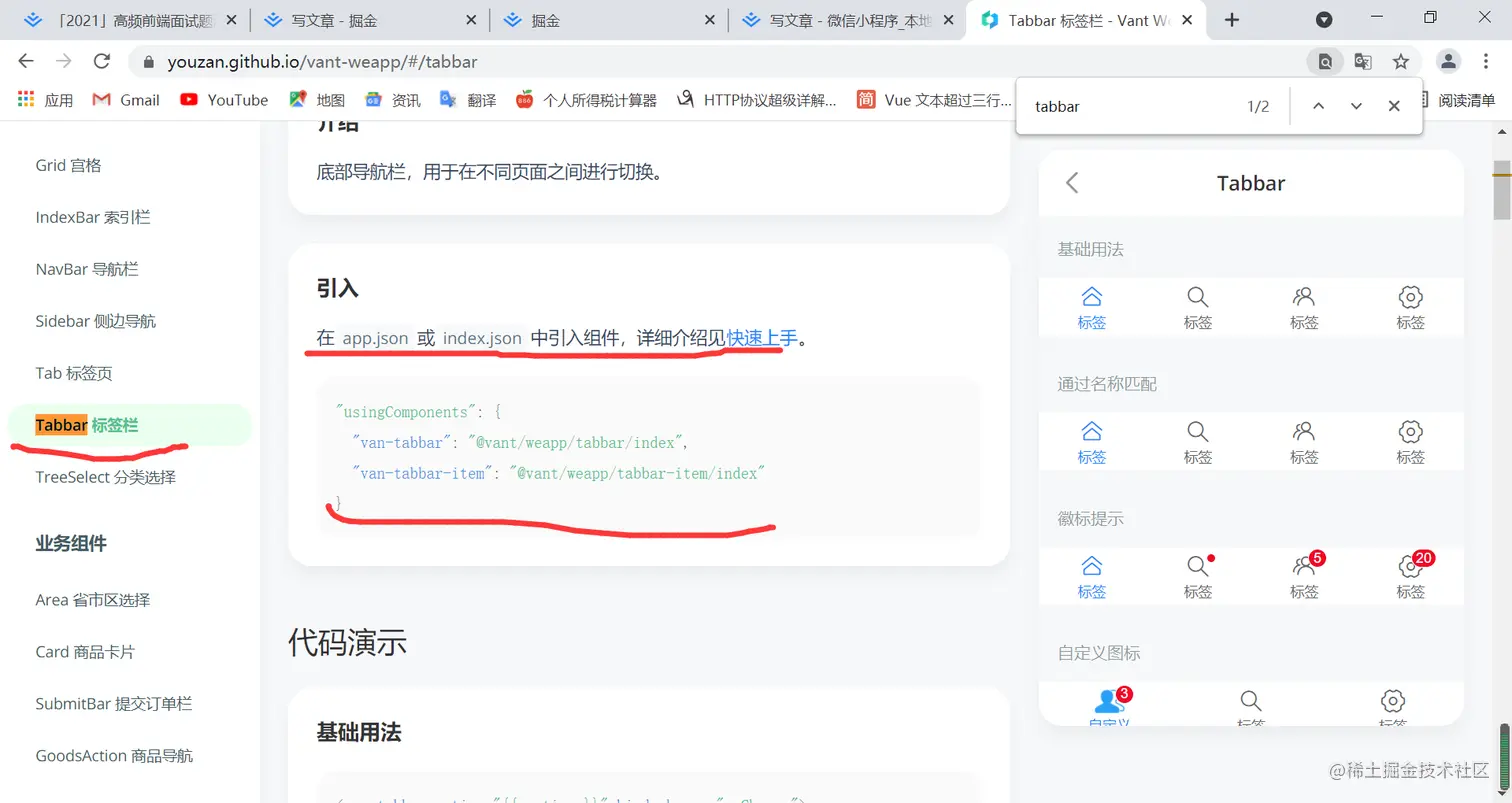Open IndexBar 索引栏 in the sidebar
1512x803 pixels.
pos(93,217)
